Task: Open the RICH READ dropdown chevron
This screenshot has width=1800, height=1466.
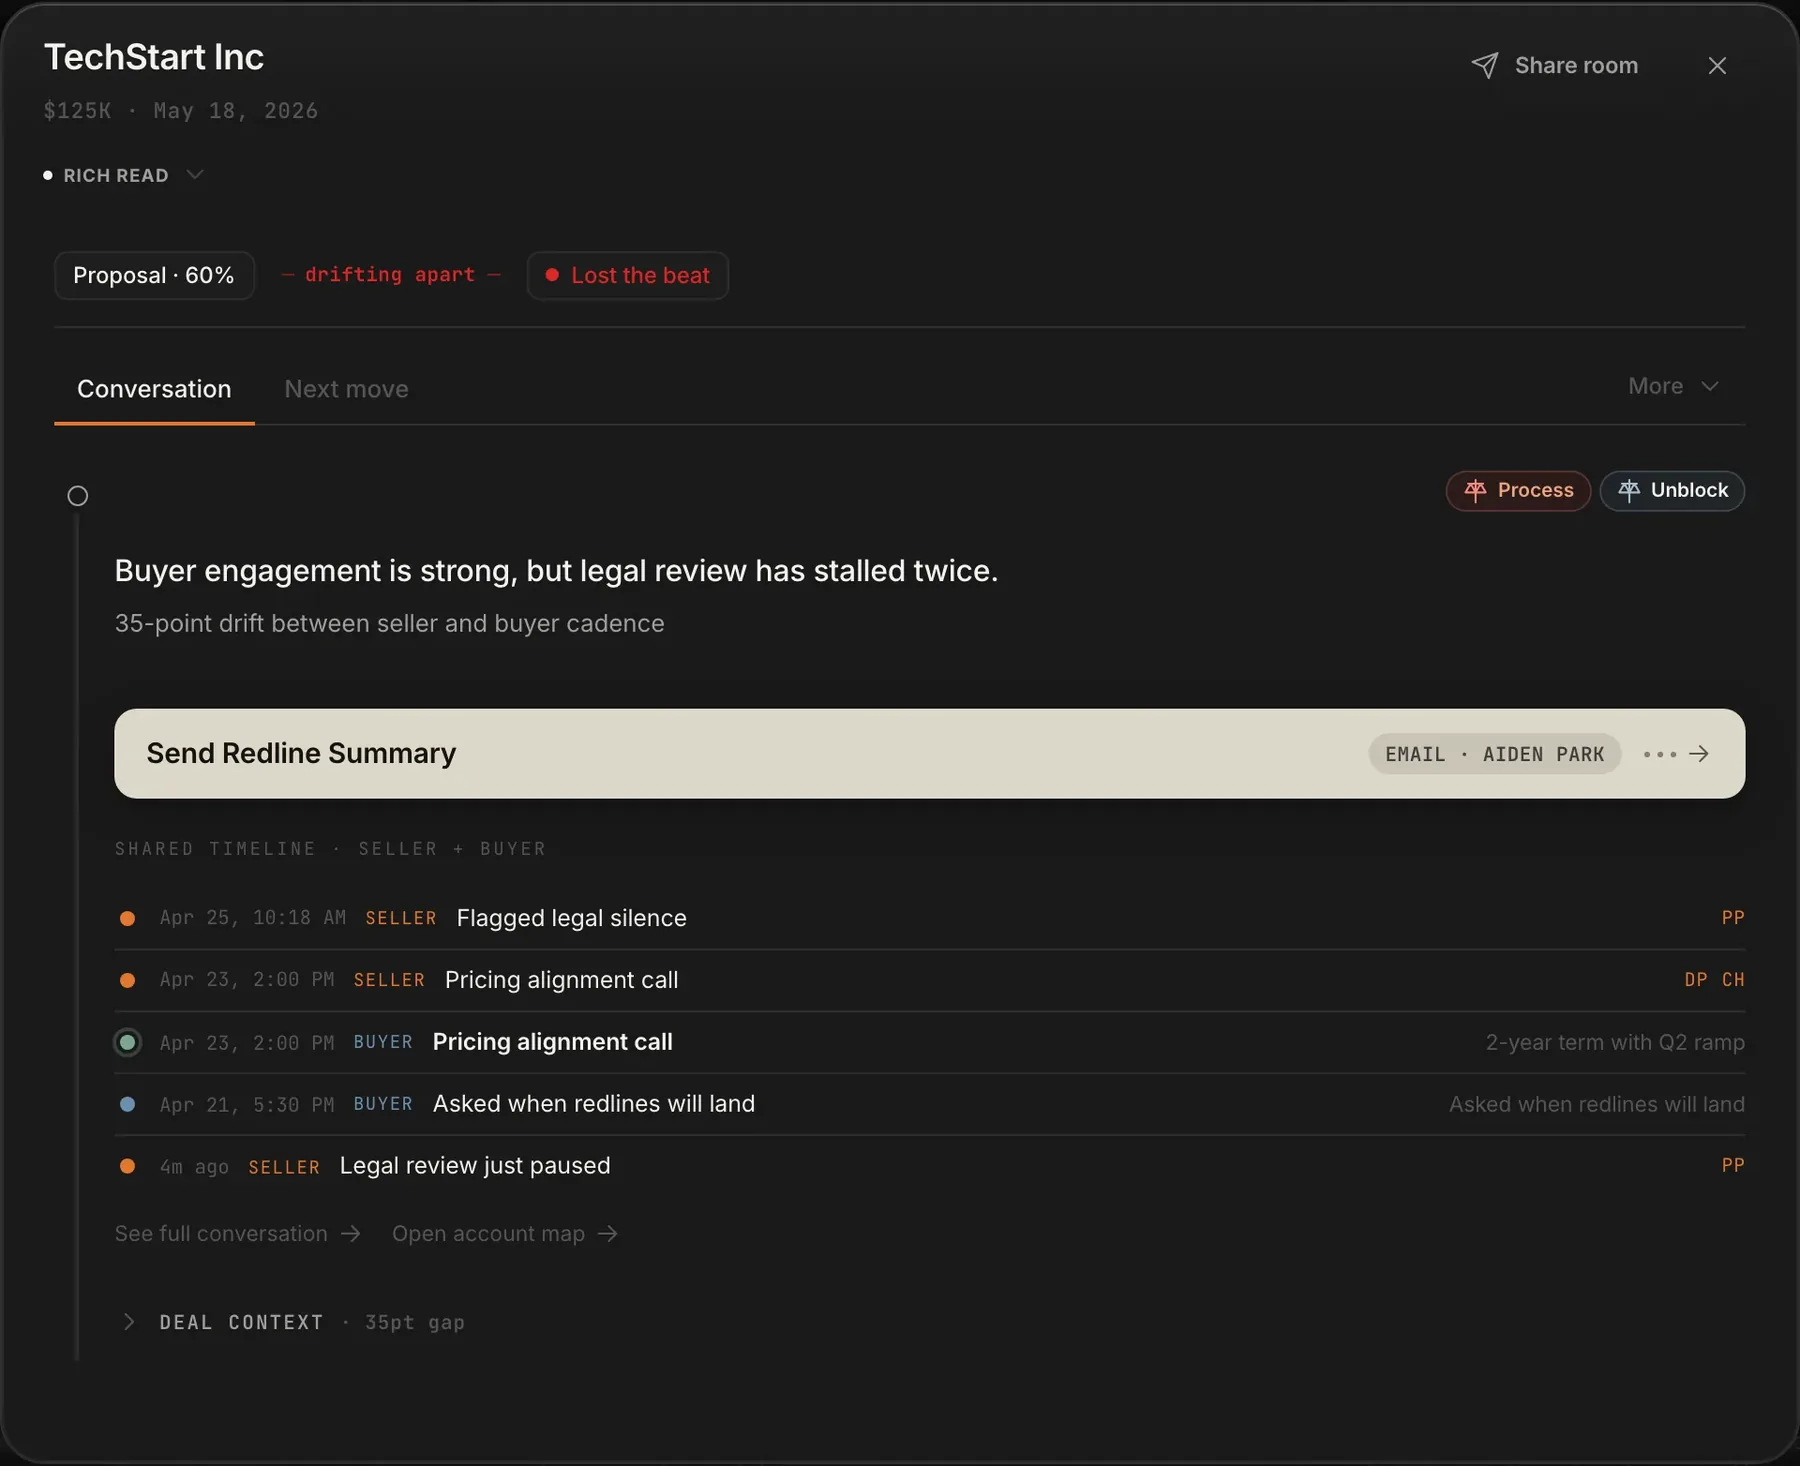Action: (196, 175)
